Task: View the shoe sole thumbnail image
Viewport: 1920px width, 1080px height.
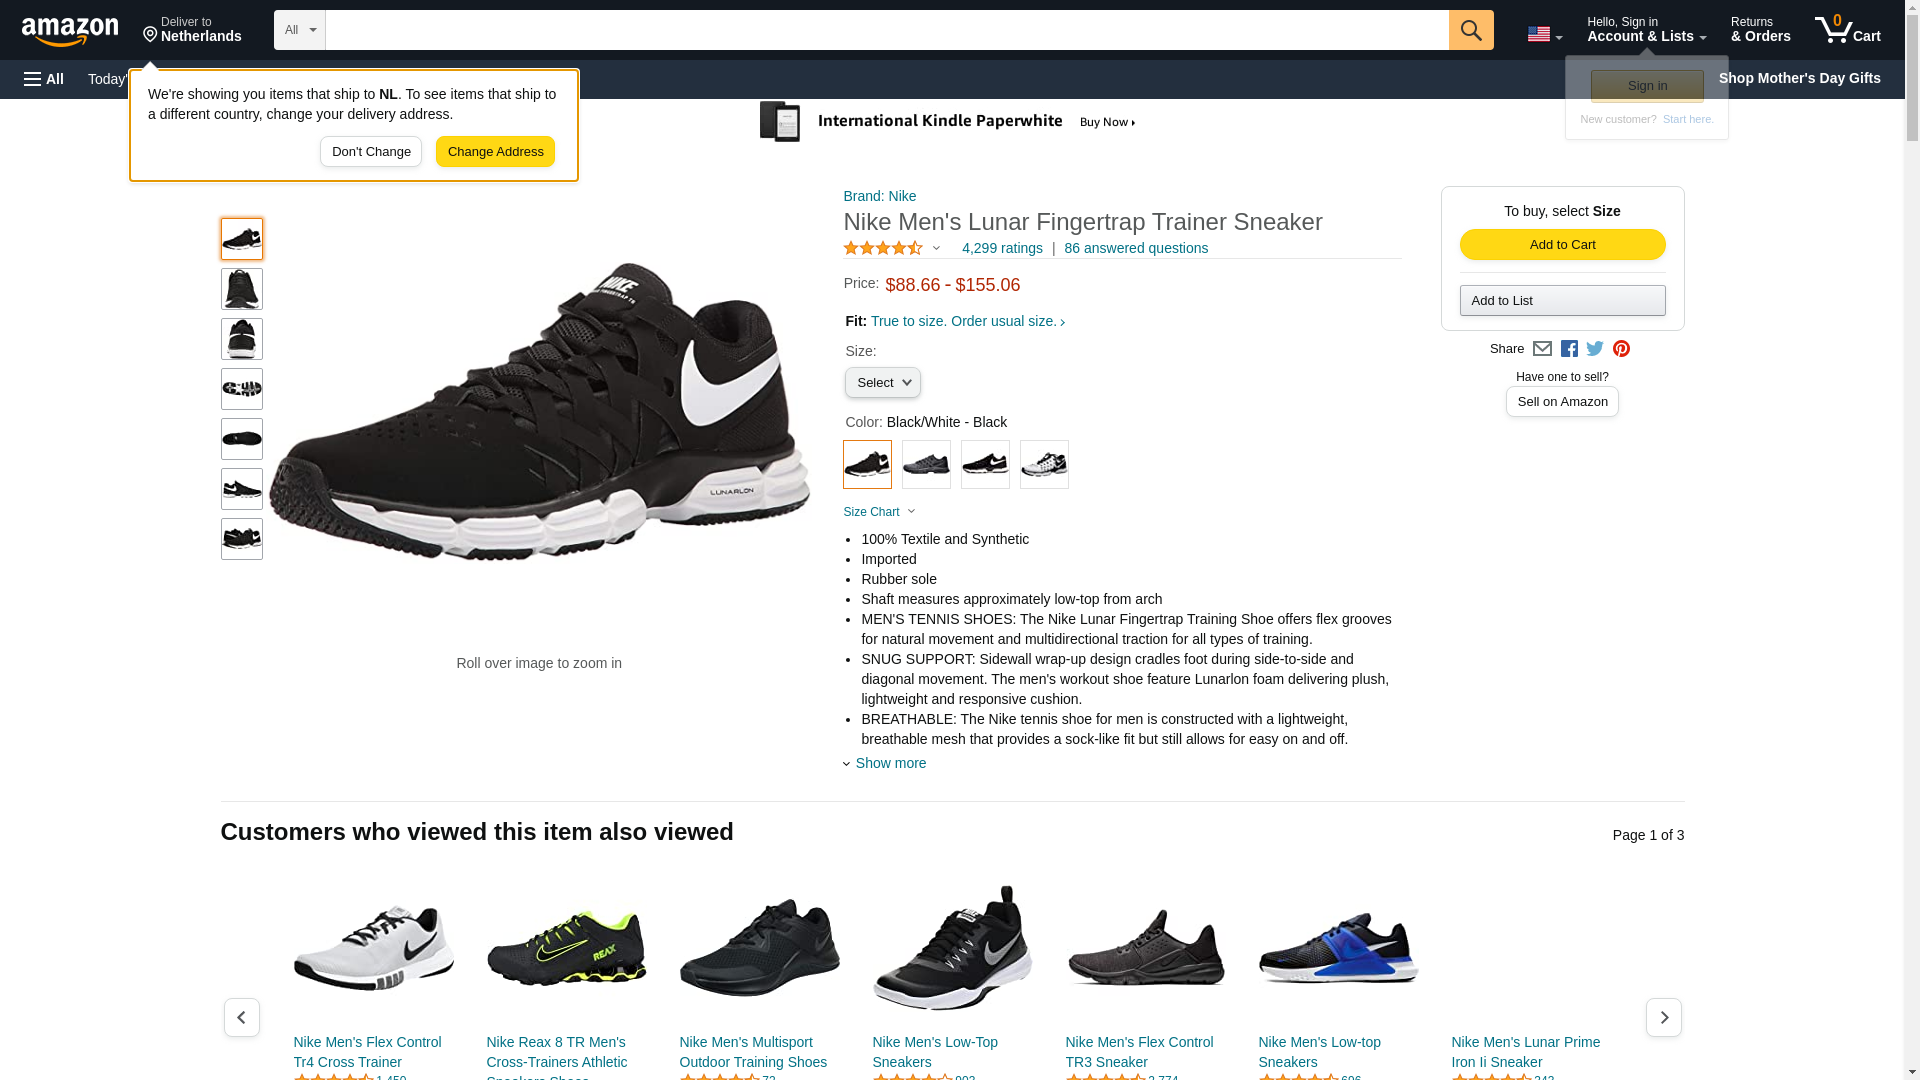Action: click(241, 389)
